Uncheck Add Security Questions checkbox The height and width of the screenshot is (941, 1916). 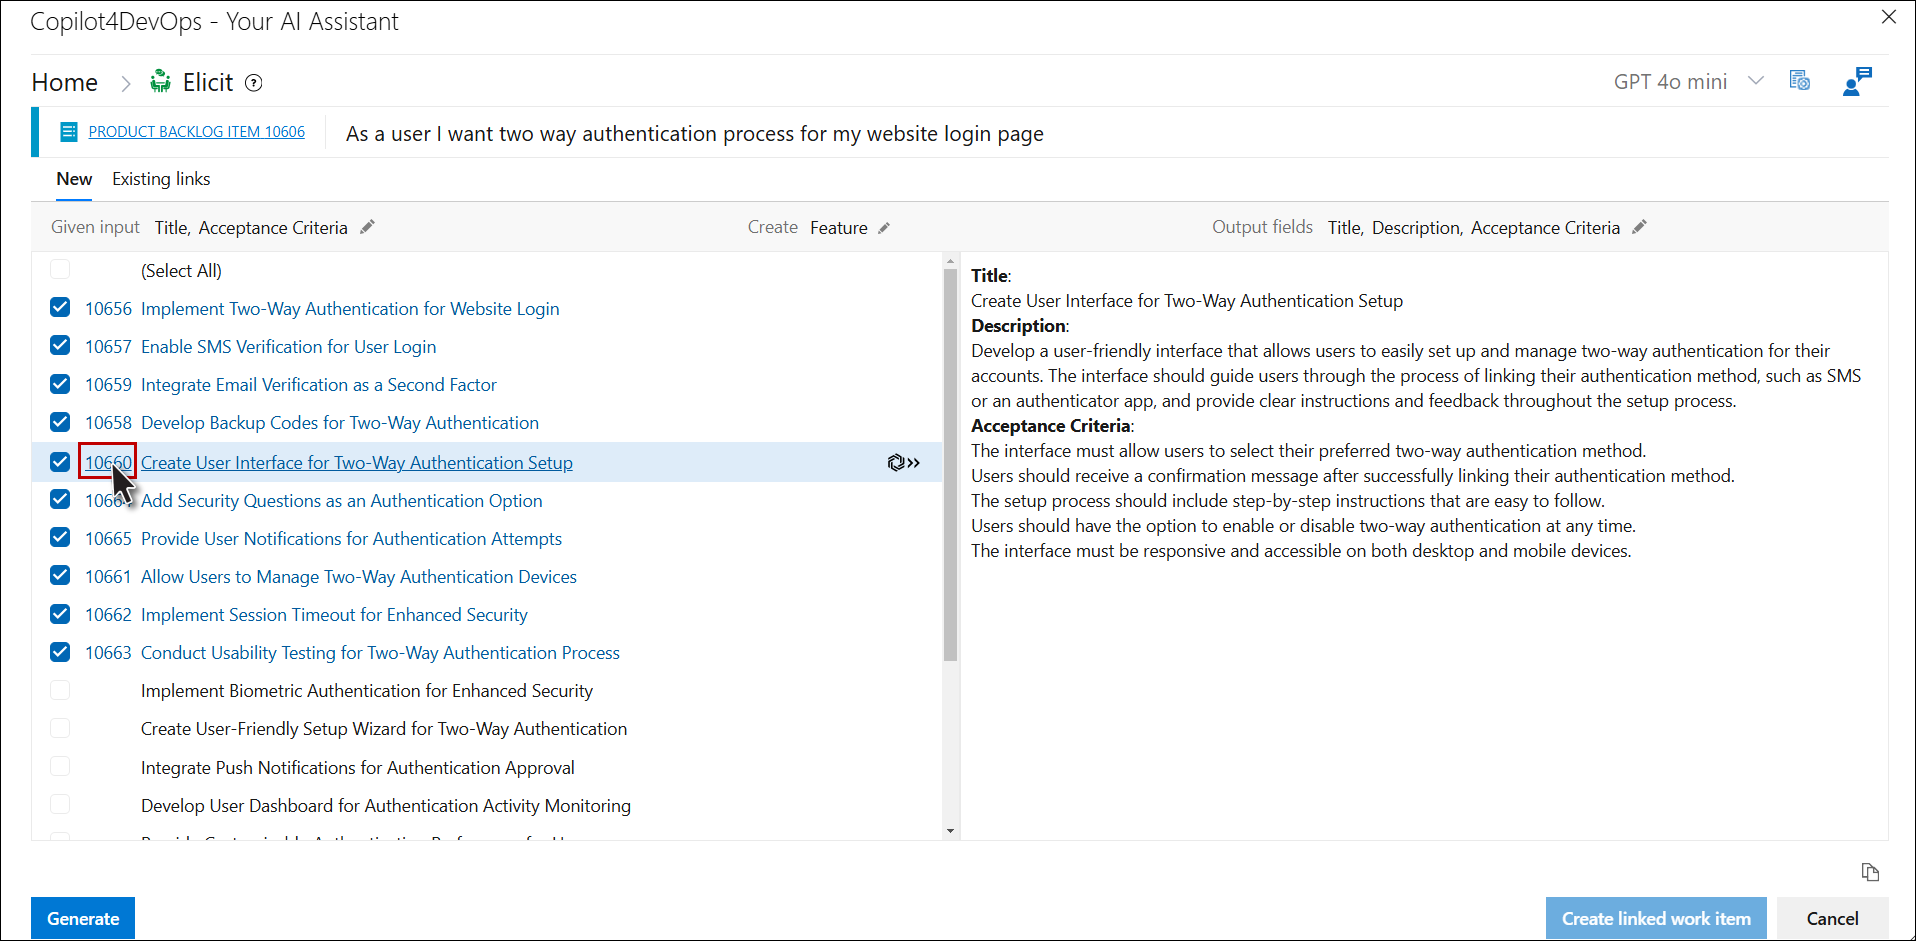[x=60, y=499]
